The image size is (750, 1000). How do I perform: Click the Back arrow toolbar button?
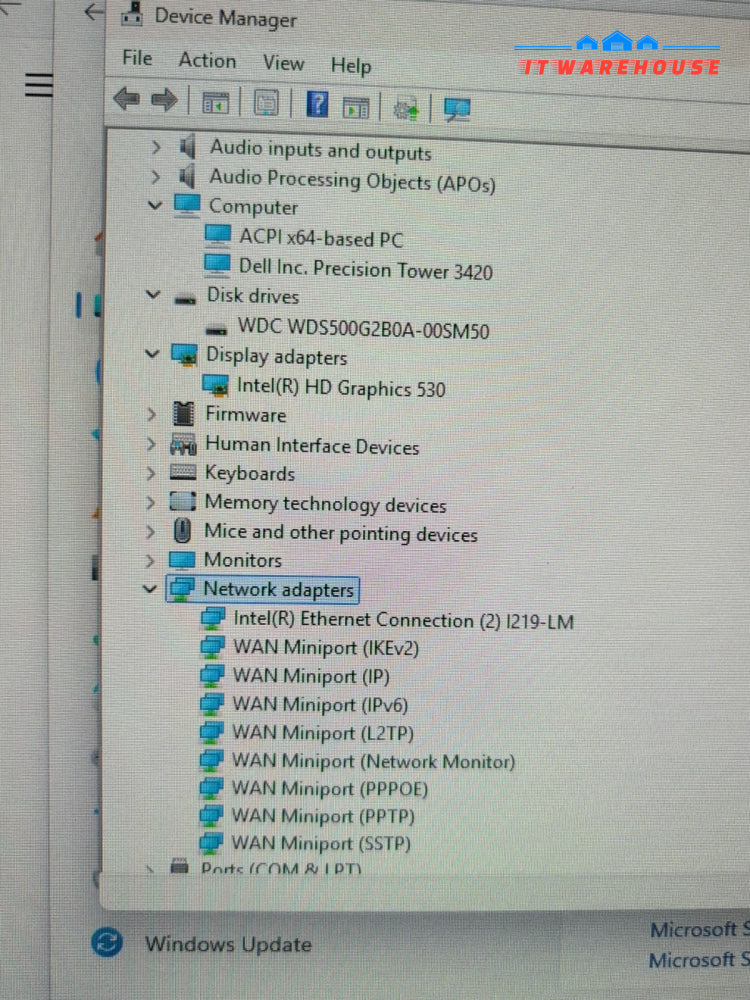(126, 98)
